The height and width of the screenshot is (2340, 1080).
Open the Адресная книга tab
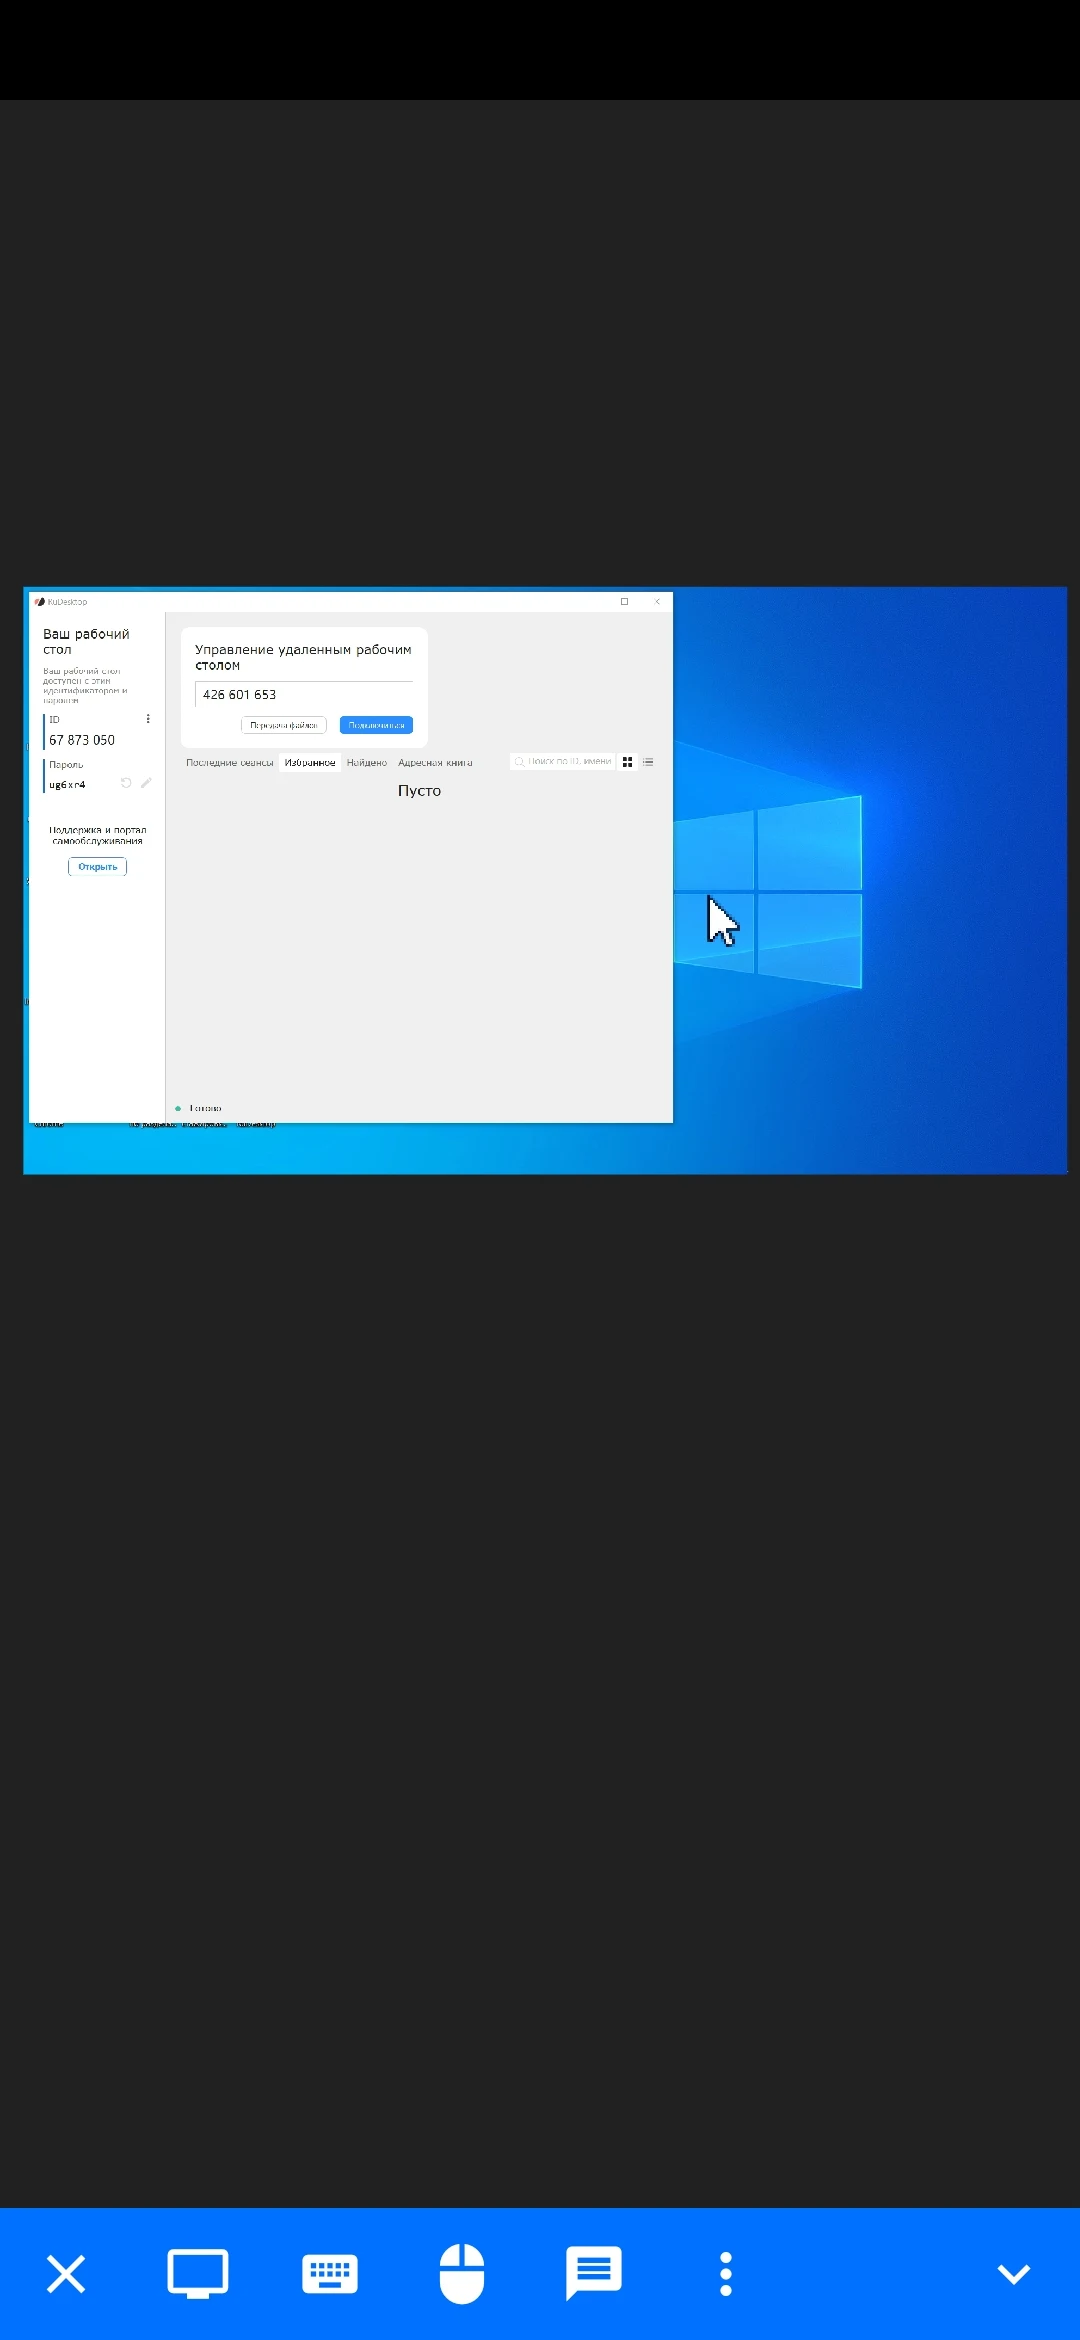tap(435, 763)
